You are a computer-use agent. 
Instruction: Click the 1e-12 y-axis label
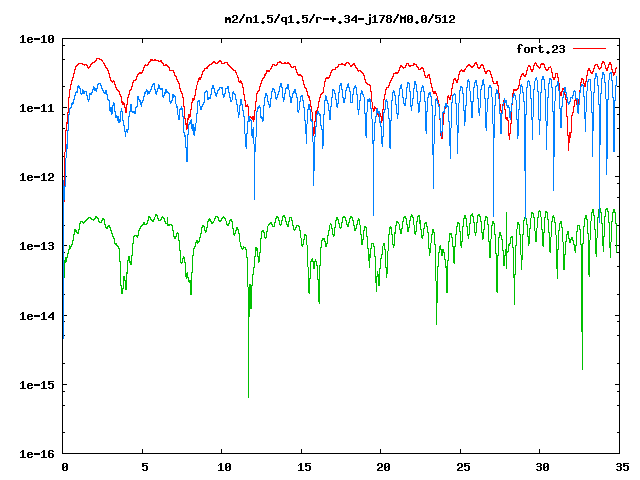click(x=37, y=177)
